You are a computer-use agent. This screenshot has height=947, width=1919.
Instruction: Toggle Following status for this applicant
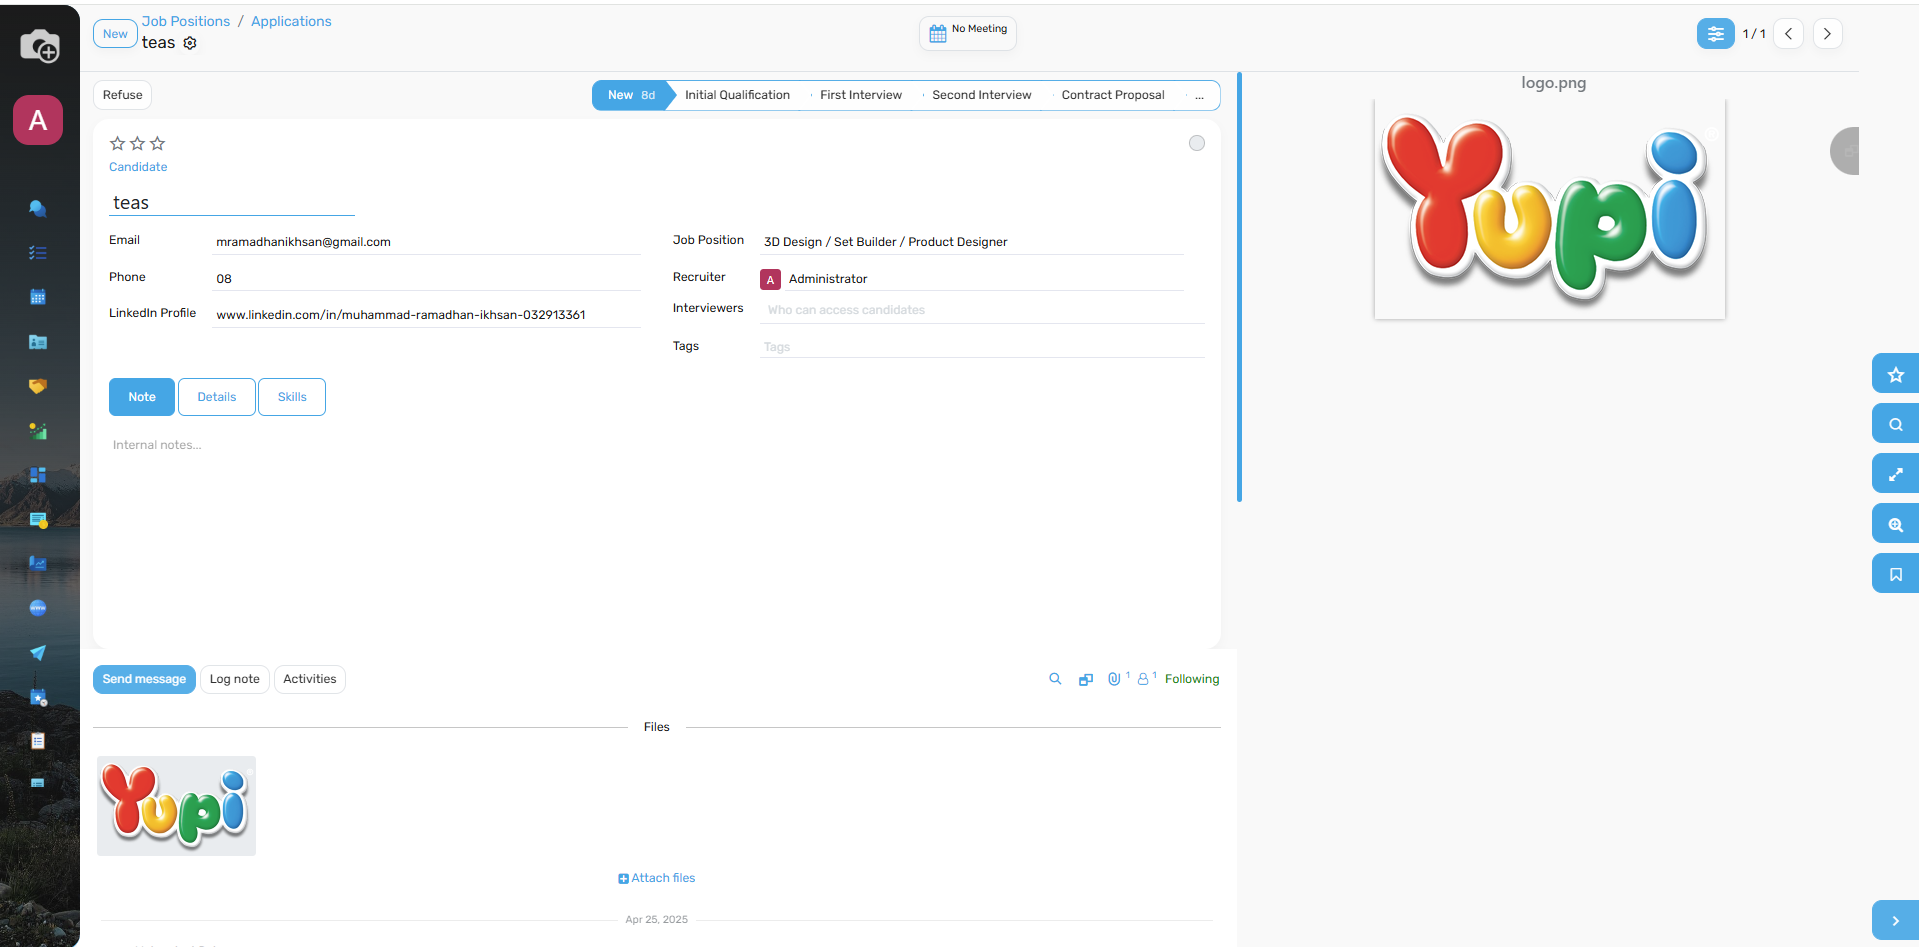(x=1192, y=679)
